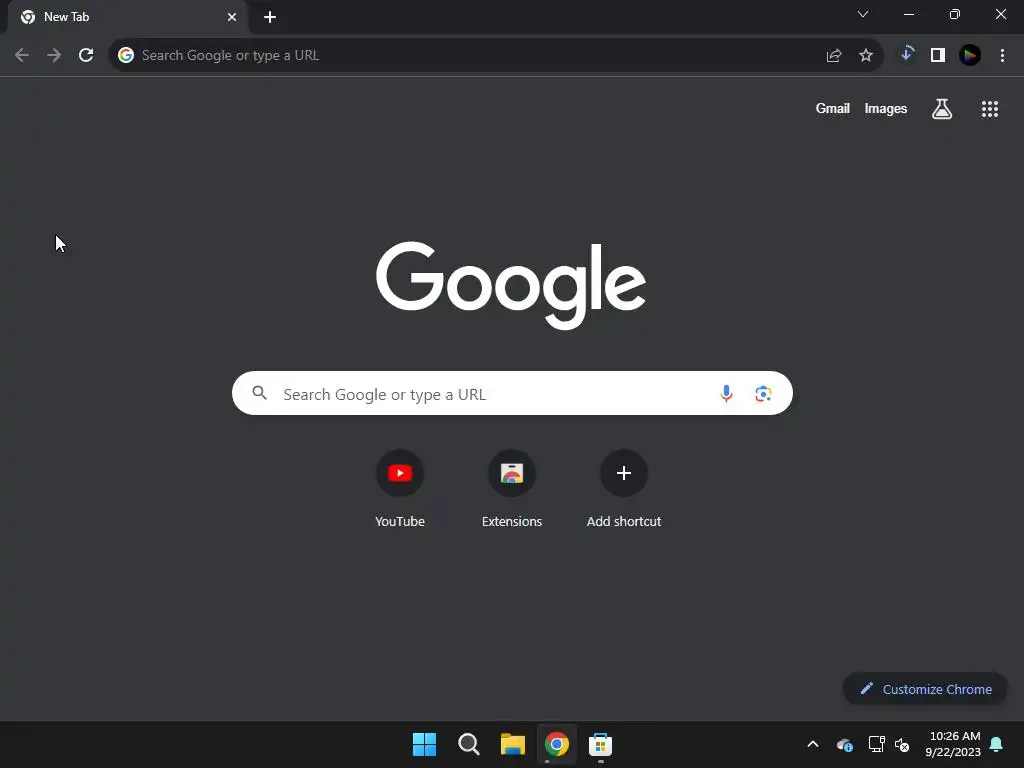Open the Extensions shortcut tile
1024x768 pixels.
point(512,488)
